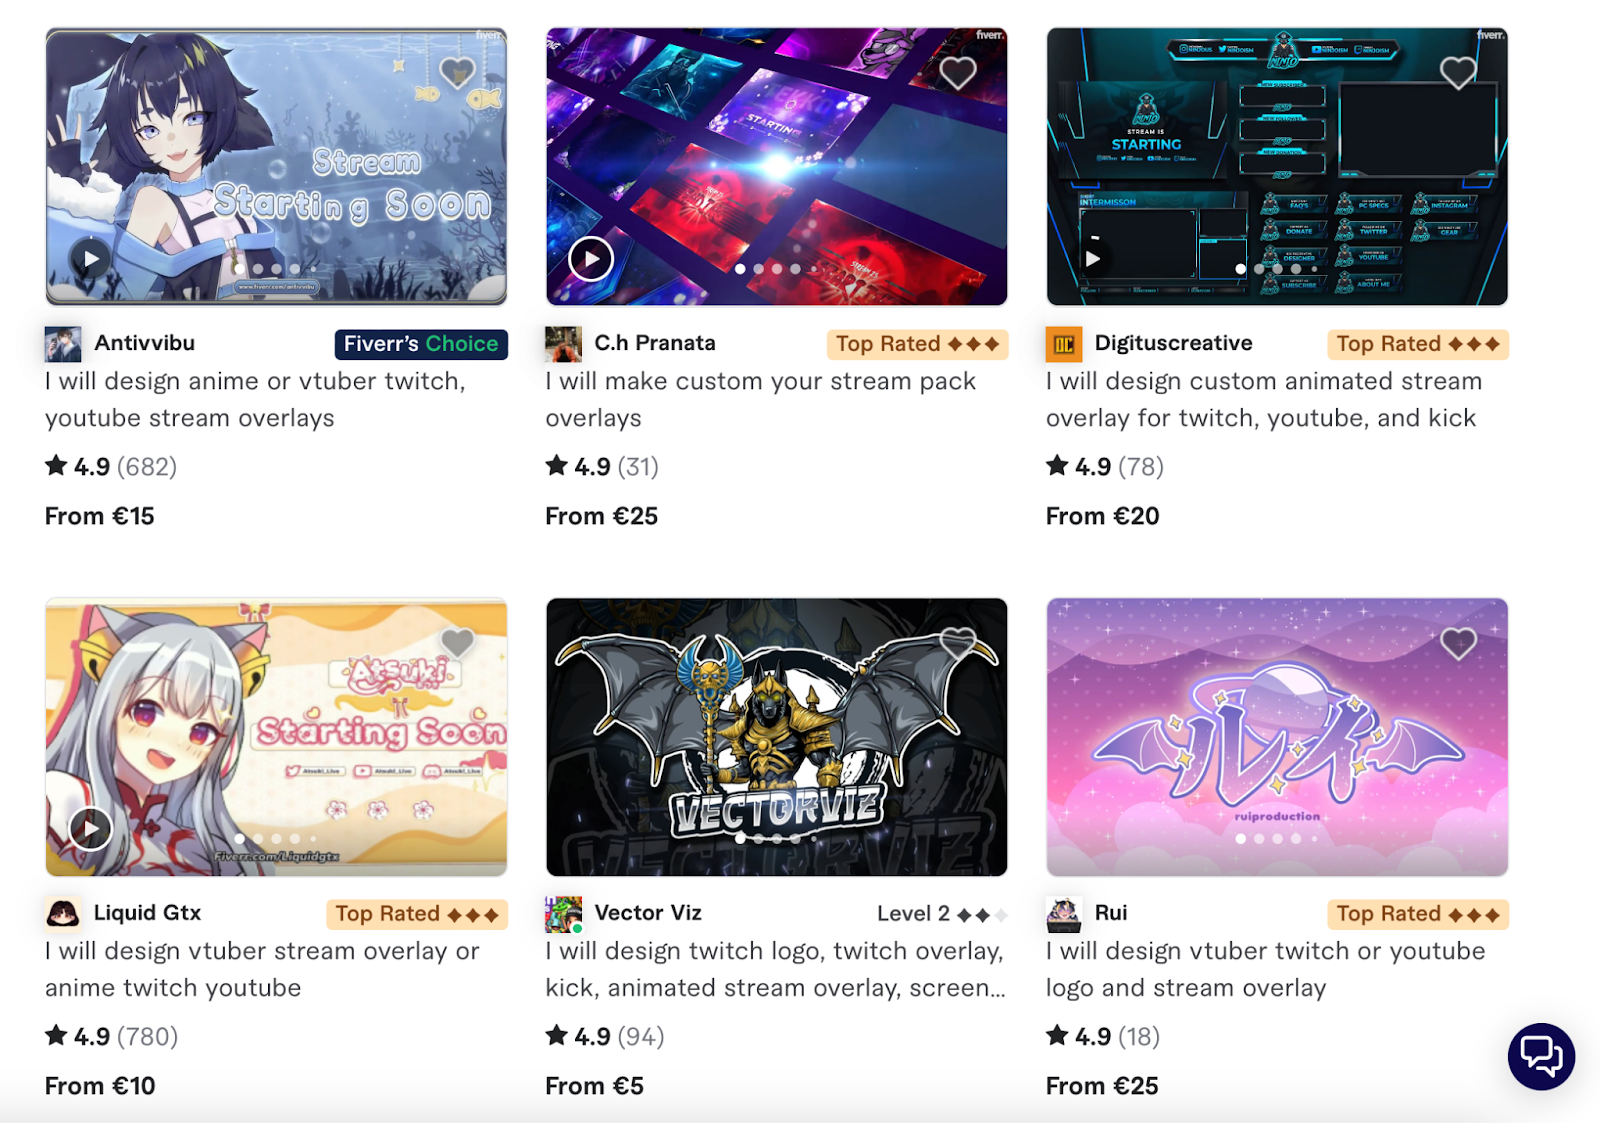This screenshot has height=1123, width=1600.
Task: Open the Vectorviz mascot logo thumbnail
Action: point(777,737)
